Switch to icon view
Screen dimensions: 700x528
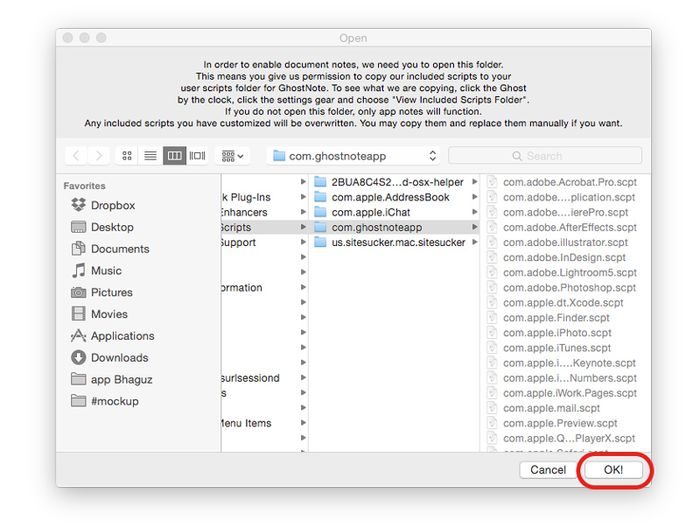[x=127, y=156]
